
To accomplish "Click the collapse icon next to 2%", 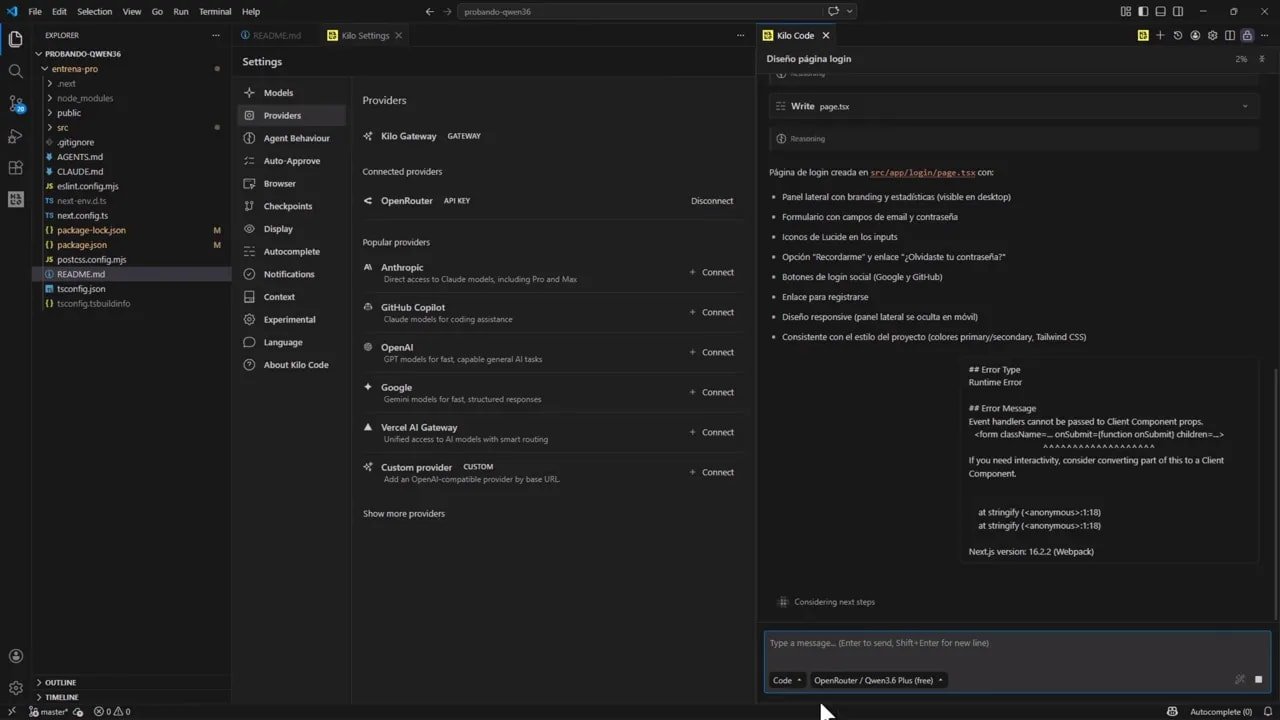I will click(1262, 59).
